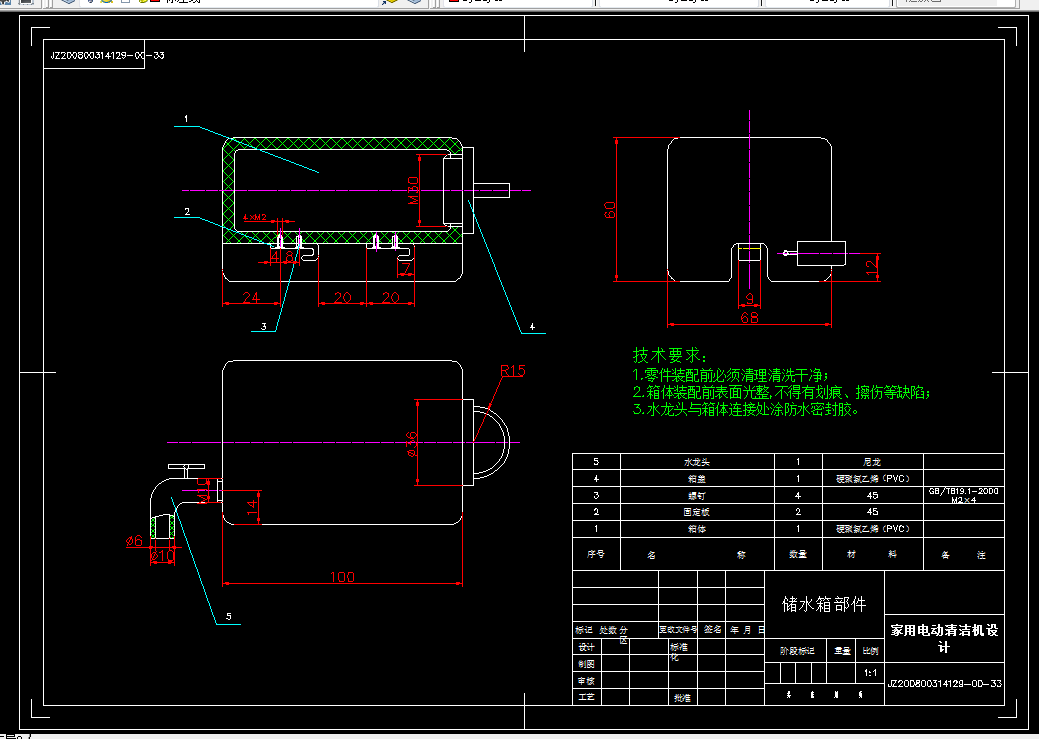Click the 更改文件号 header cell
The width and height of the screenshot is (1039, 739).
point(678,630)
